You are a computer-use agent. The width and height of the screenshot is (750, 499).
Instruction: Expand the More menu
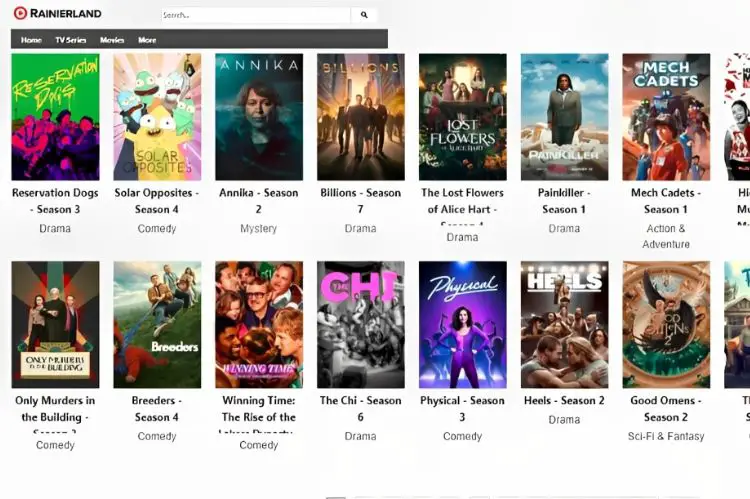click(x=147, y=40)
